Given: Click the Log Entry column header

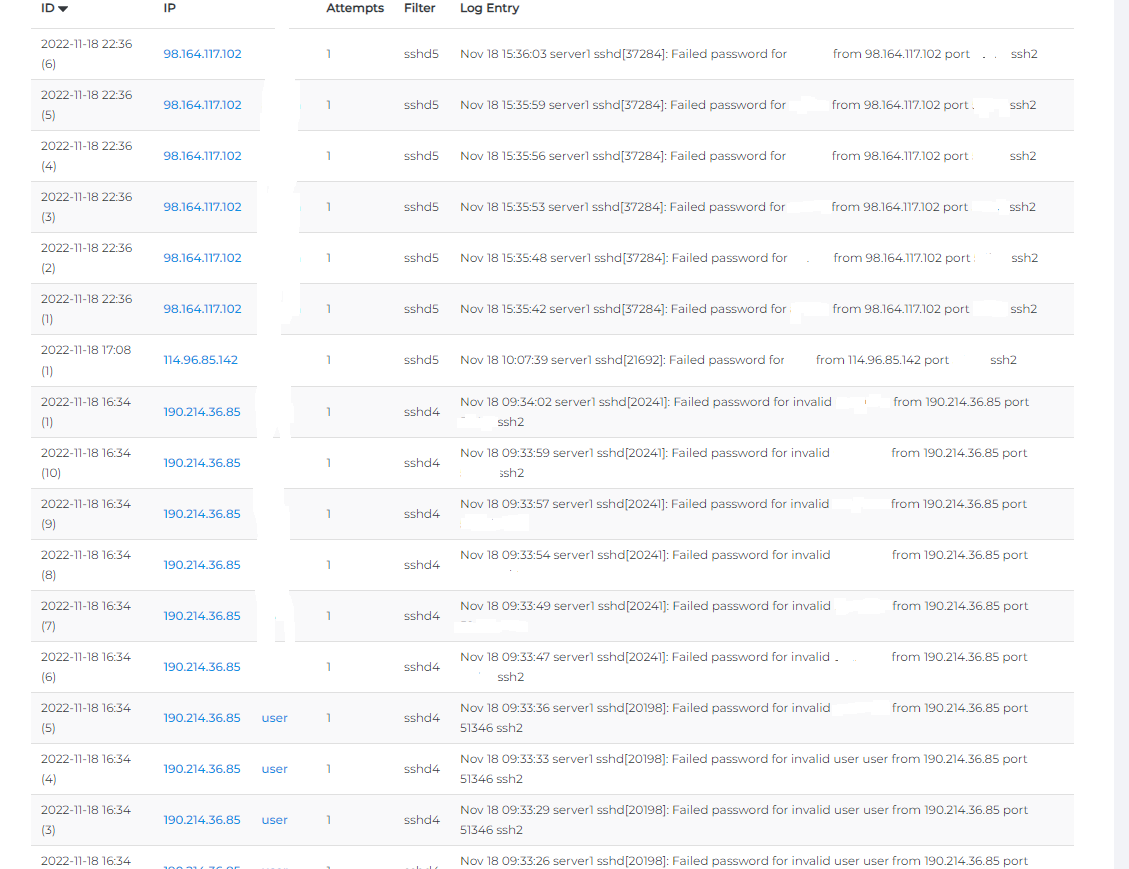Looking at the screenshot, I should click(x=489, y=8).
